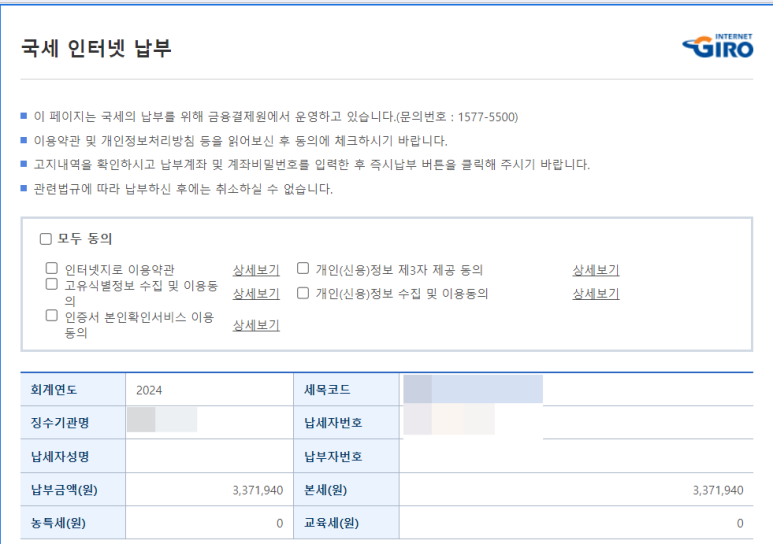Tick the 인터넷지로 이용약관 checkbox
Screen dimensions: 773x544
coord(52,268)
